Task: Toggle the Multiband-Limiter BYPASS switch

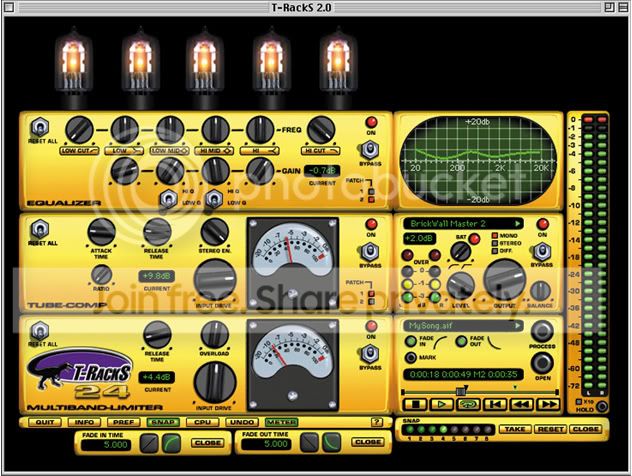Action: tap(370, 354)
